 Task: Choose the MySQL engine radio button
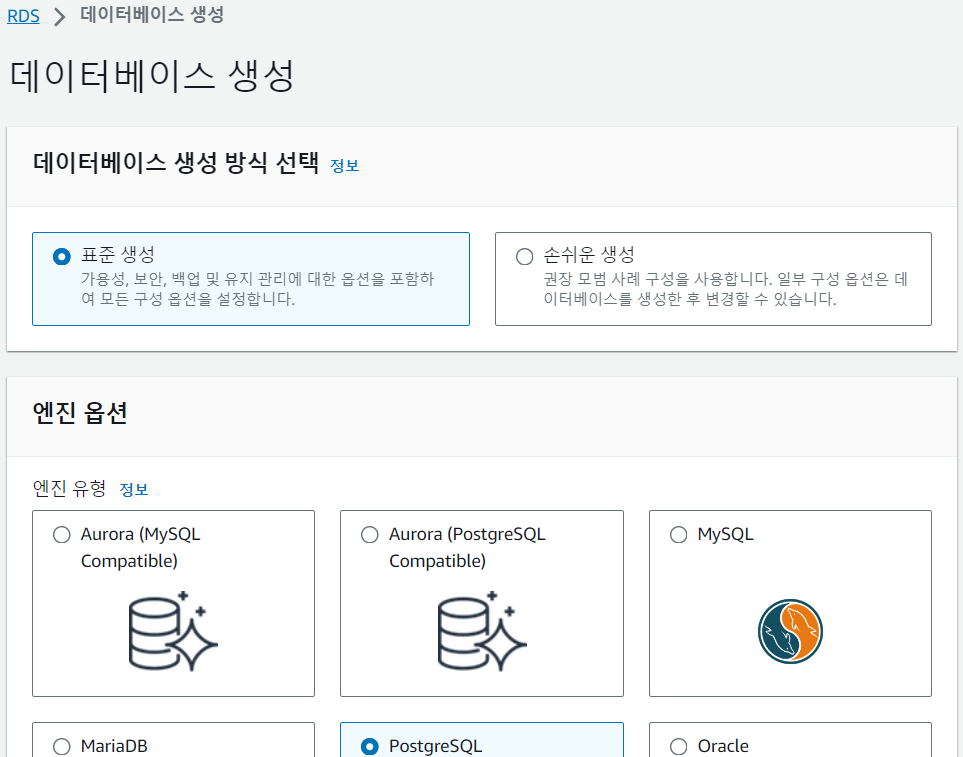(679, 535)
